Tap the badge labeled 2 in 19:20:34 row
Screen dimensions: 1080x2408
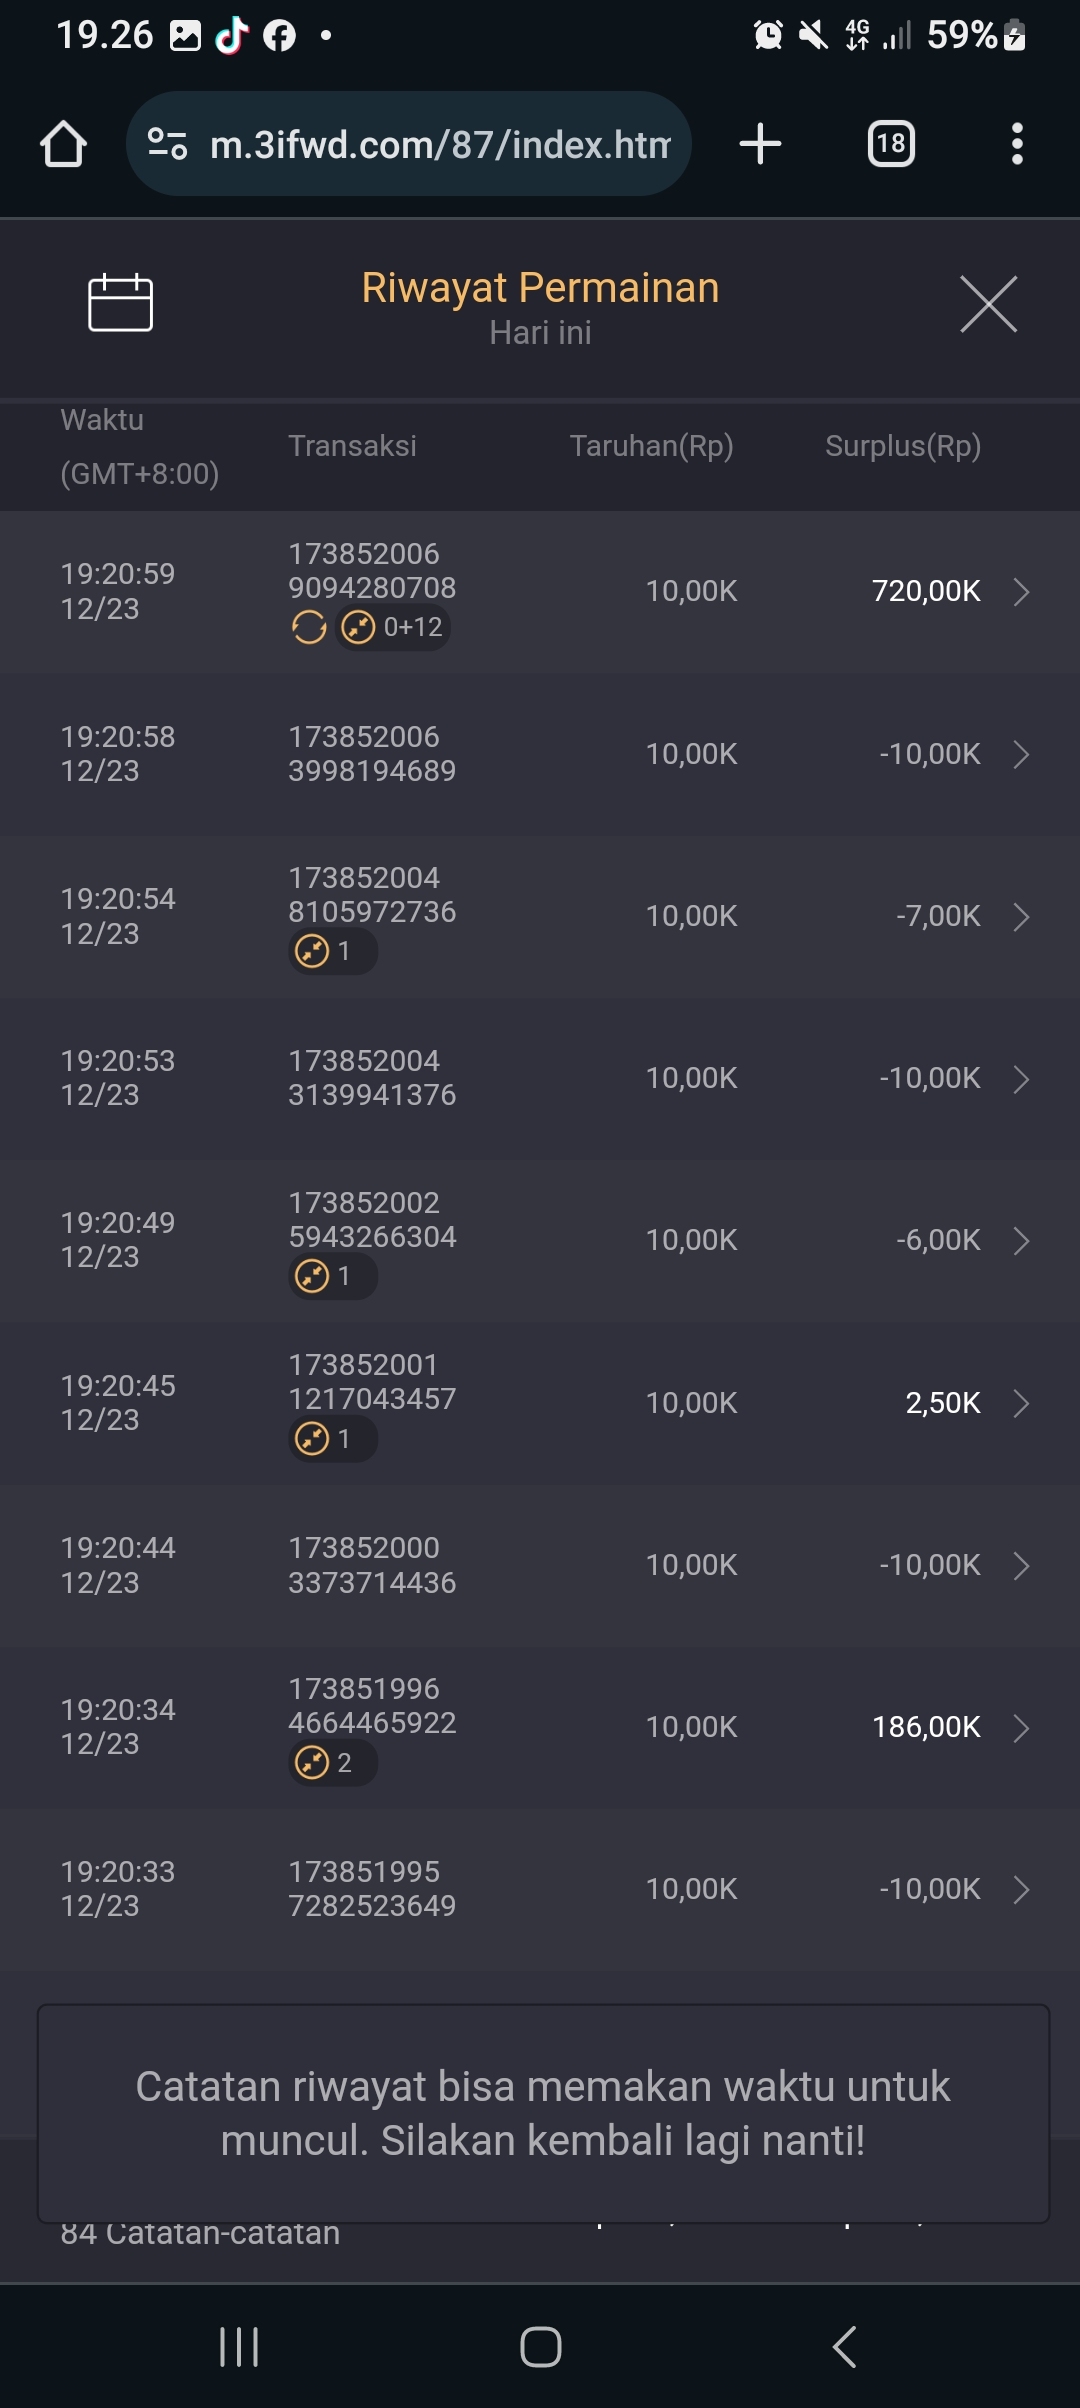[333, 1763]
